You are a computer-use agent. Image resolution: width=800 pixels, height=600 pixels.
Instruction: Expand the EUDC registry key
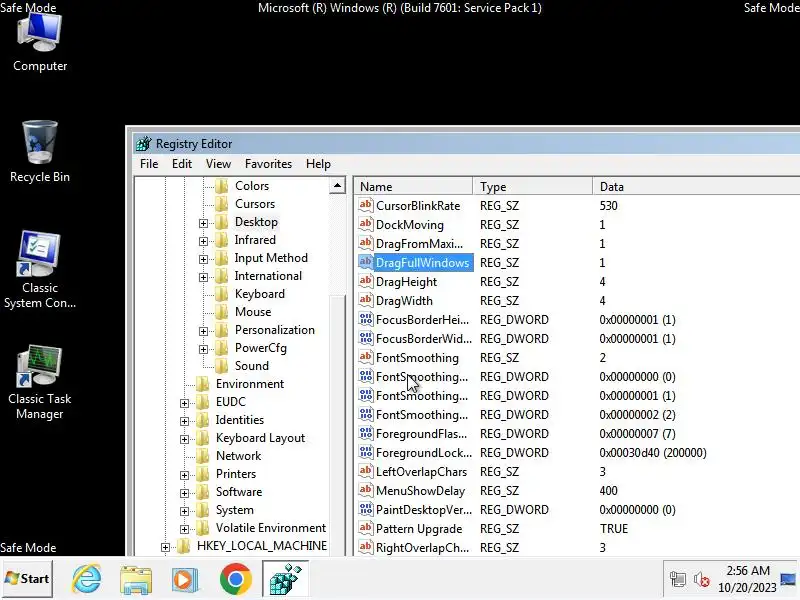(184, 403)
